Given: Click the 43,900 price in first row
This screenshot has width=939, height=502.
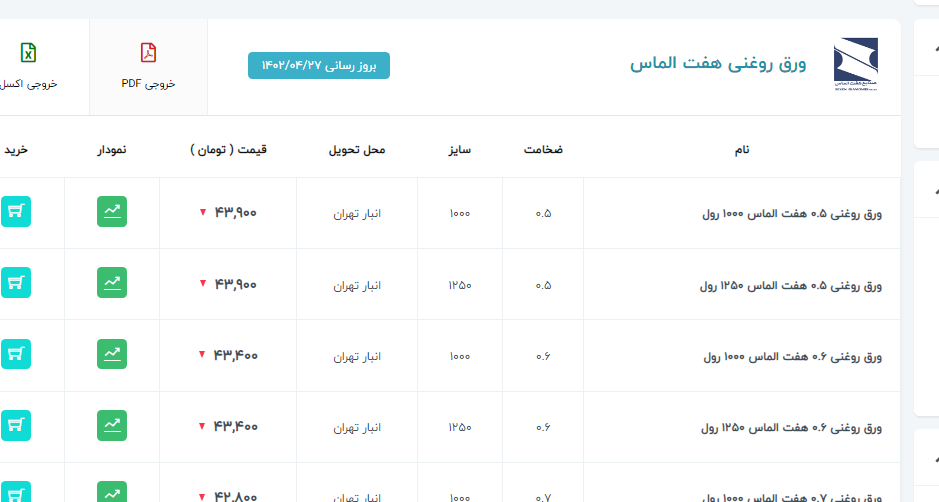Looking at the screenshot, I should pos(235,213).
